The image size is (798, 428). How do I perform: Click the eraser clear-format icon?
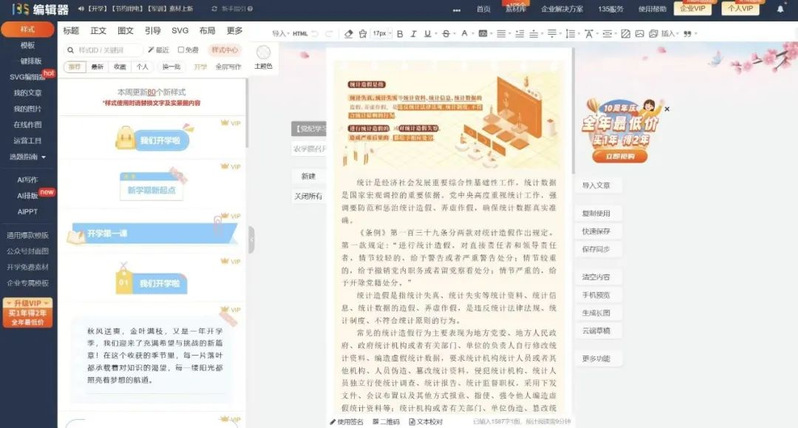point(348,33)
